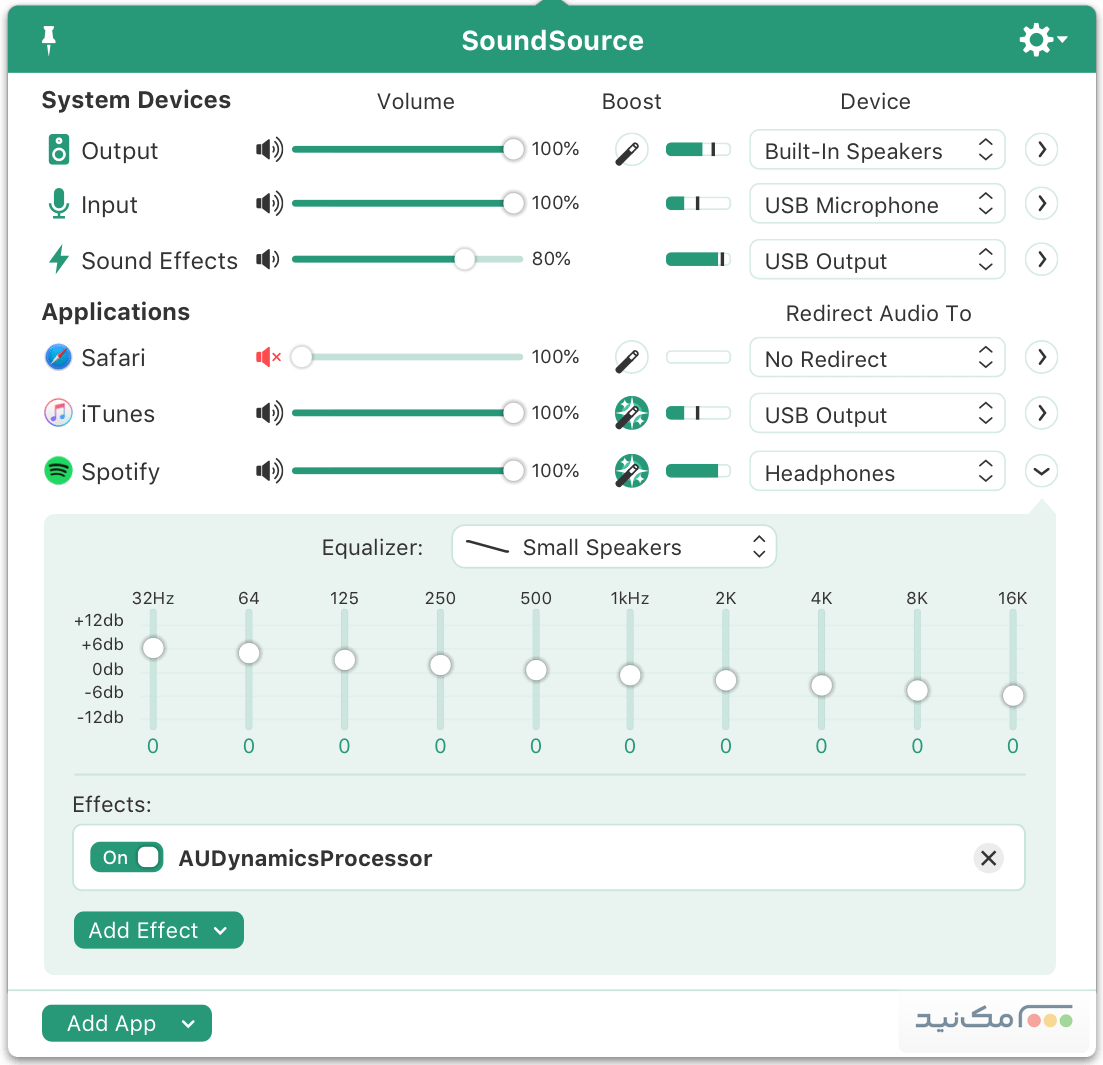This screenshot has height=1065, width=1103.
Task: Click the Boost pencil icon for Output
Action: tap(630, 149)
